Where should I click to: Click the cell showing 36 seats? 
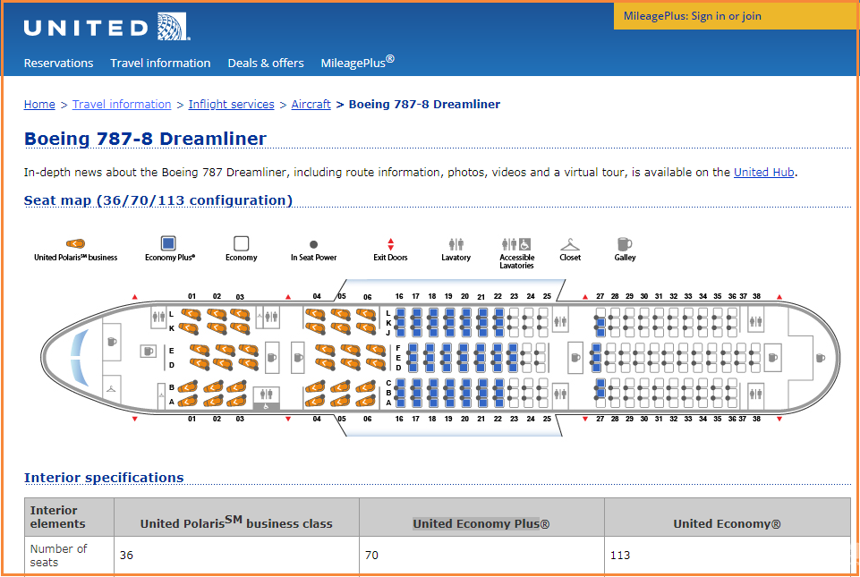click(236, 556)
